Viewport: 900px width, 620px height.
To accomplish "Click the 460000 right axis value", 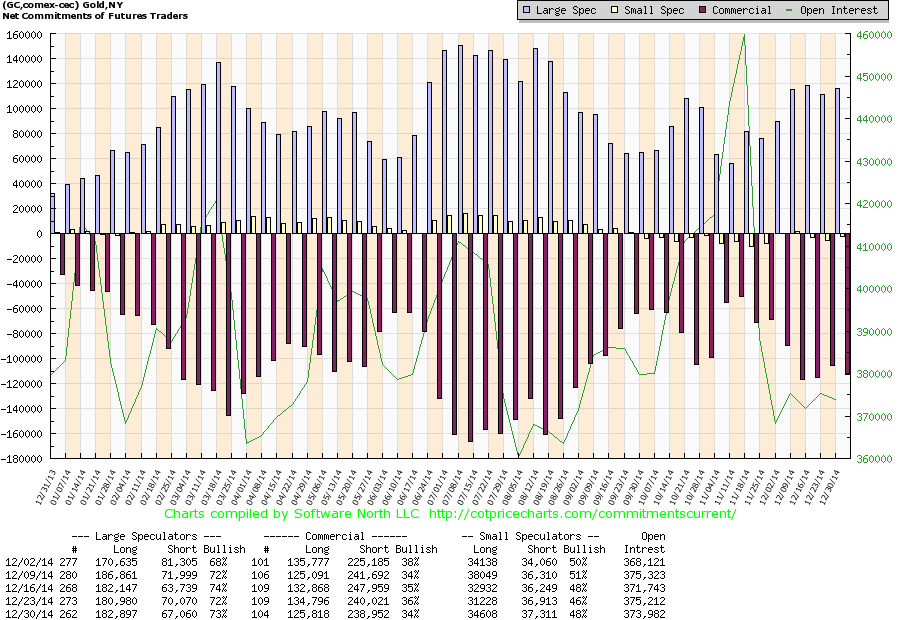I will [874, 35].
